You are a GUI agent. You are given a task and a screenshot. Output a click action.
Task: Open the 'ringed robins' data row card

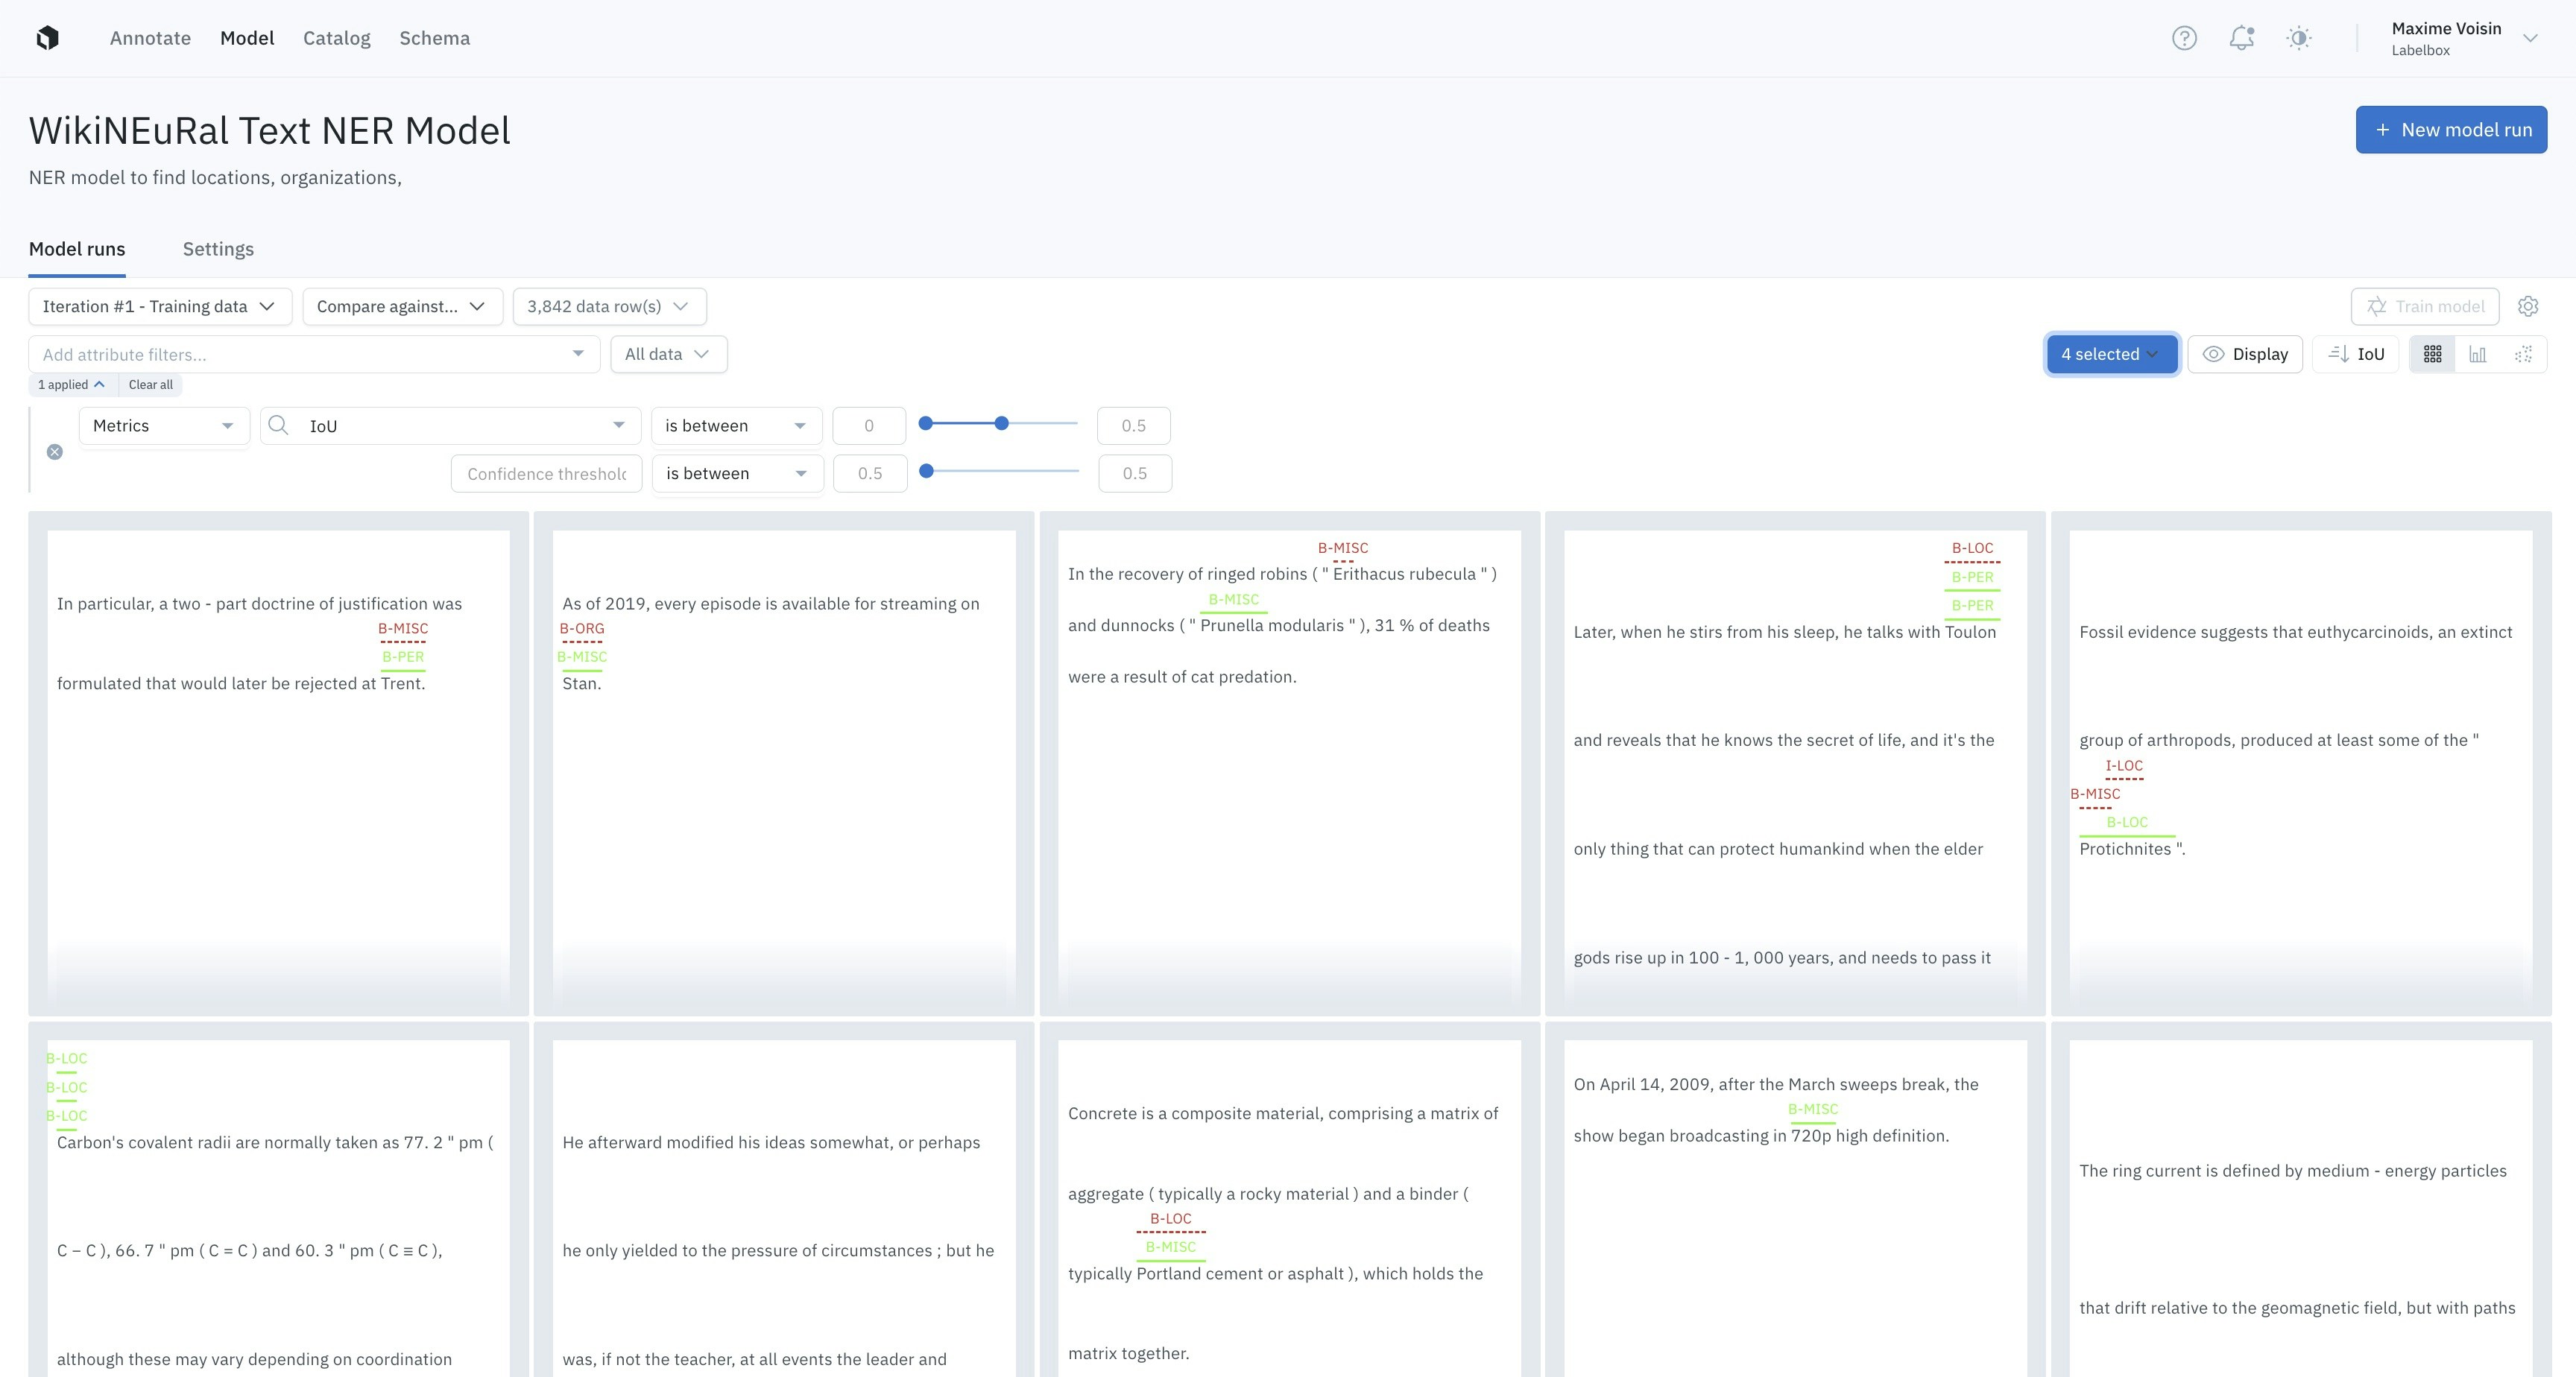click(1290, 764)
